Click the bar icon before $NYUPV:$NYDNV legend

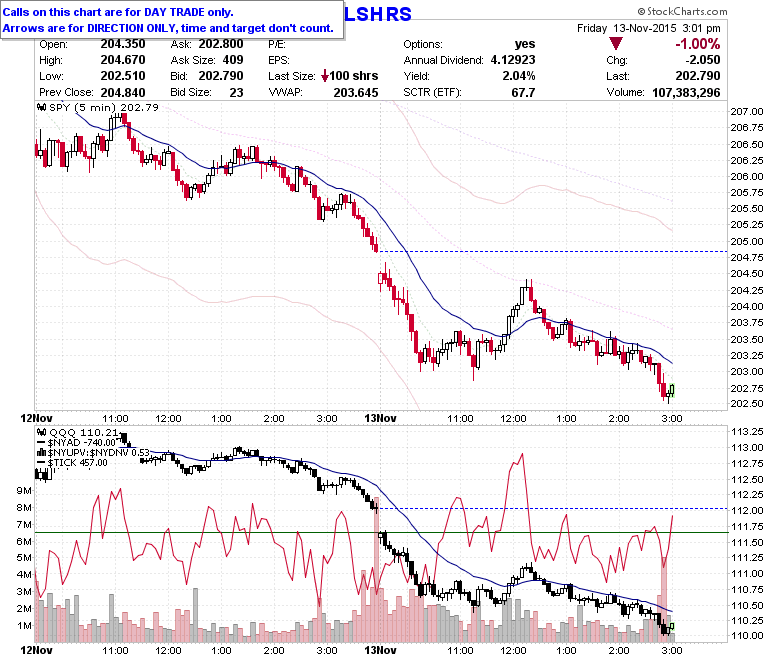(42, 453)
